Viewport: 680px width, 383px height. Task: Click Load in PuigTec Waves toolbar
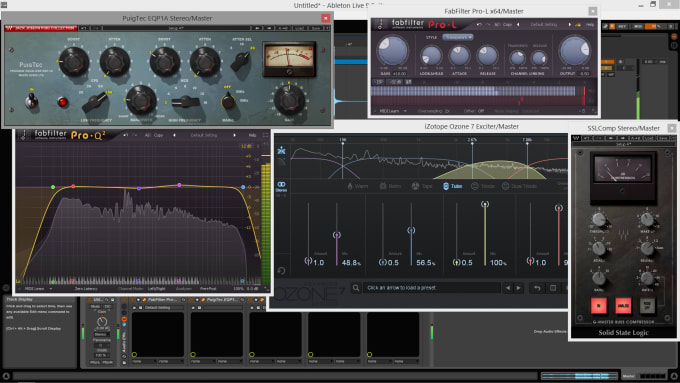click(x=299, y=28)
